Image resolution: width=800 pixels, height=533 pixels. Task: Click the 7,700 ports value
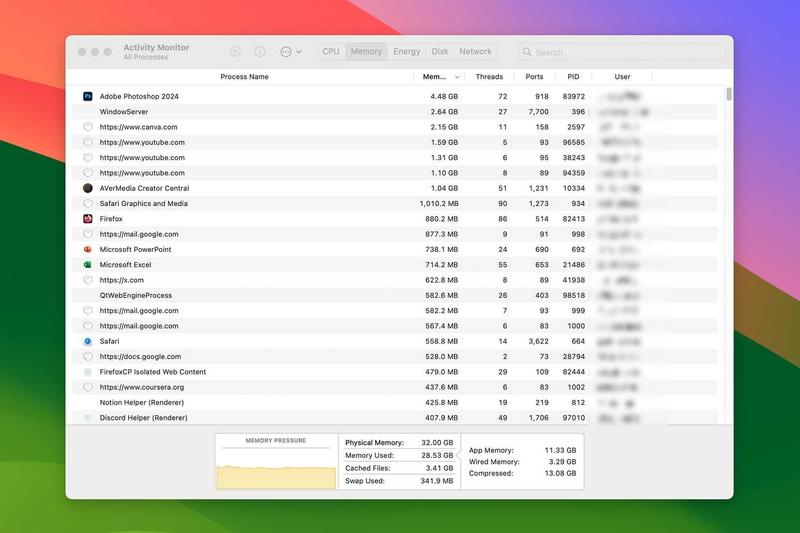pyautogui.click(x=538, y=112)
